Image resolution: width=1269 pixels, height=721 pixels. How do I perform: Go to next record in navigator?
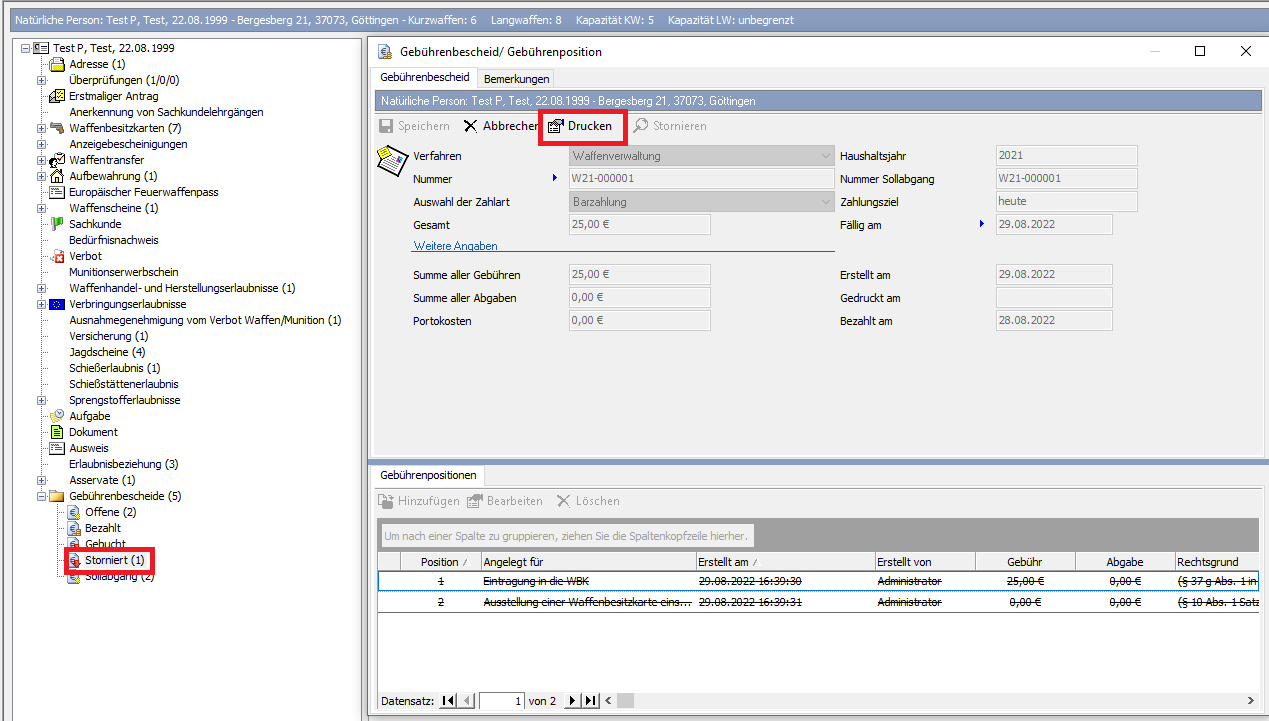click(x=573, y=701)
